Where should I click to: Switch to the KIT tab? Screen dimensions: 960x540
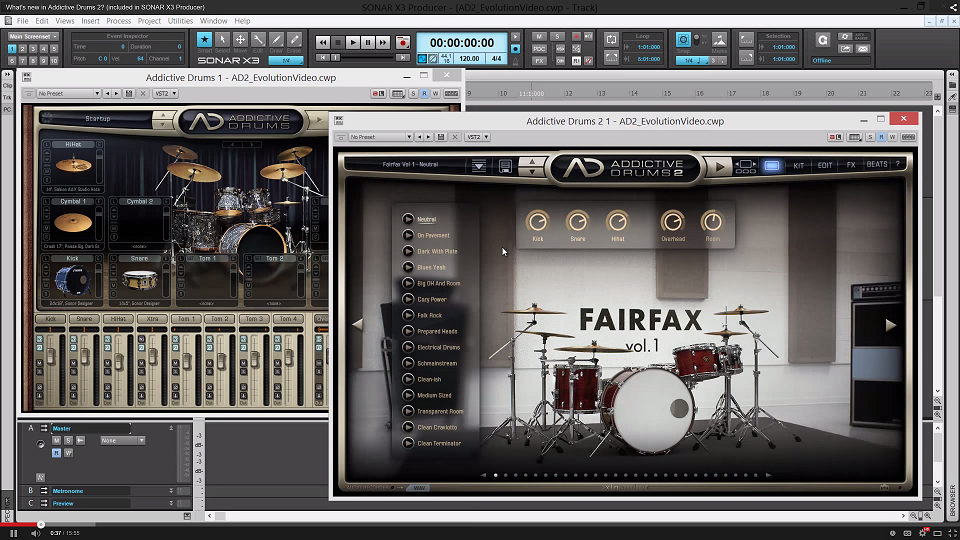click(x=798, y=165)
